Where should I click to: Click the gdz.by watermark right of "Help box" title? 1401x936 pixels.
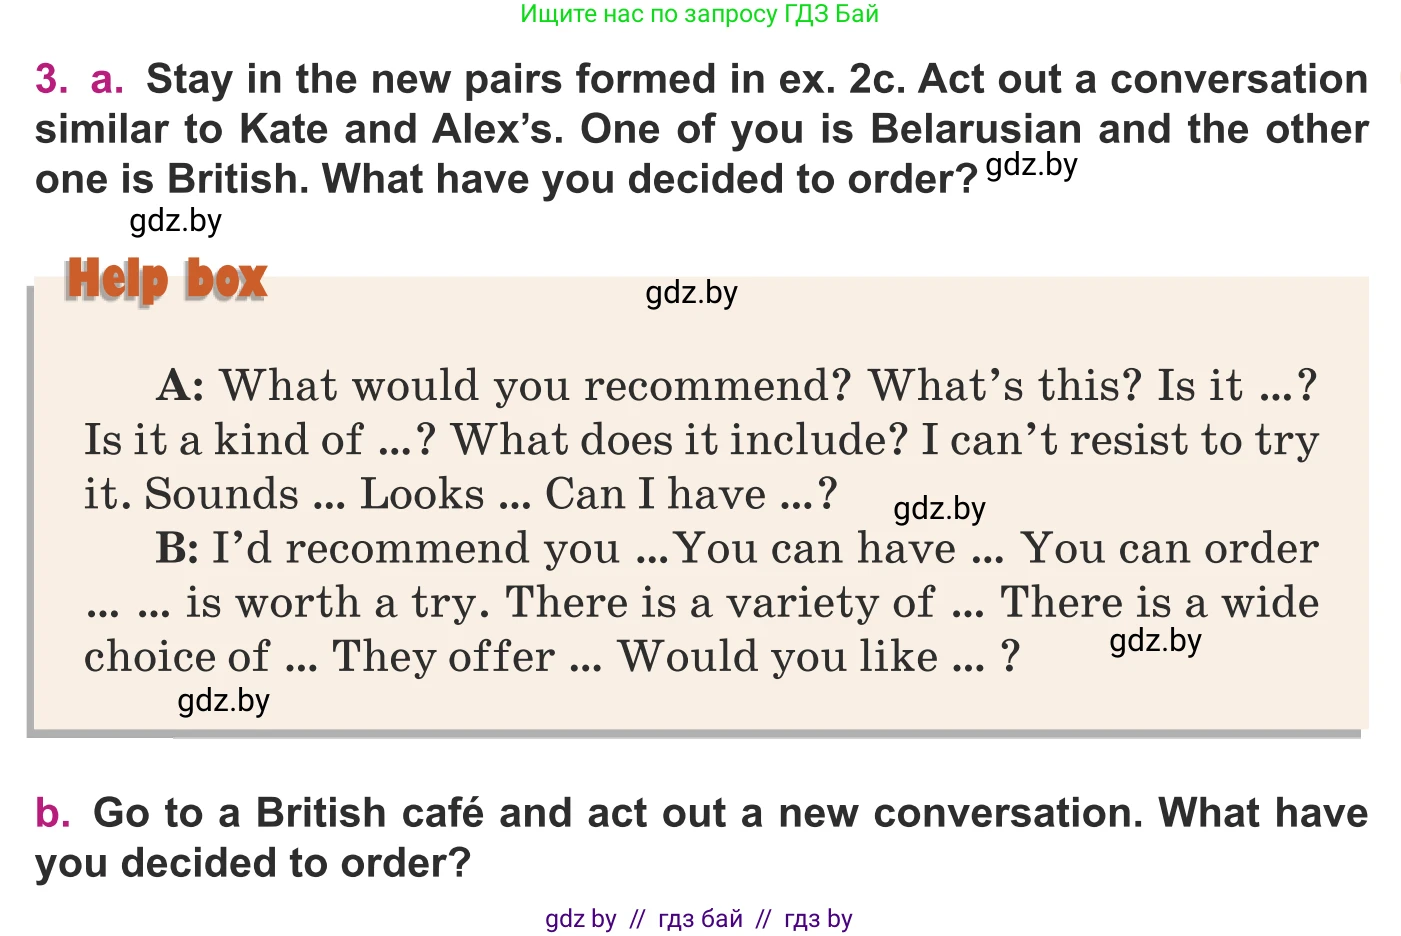tap(691, 293)
